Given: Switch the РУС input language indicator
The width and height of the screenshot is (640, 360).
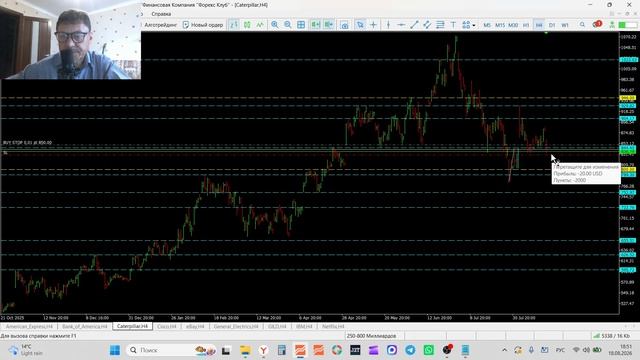Looking at the screenshot, I should (x=560, y=350).
